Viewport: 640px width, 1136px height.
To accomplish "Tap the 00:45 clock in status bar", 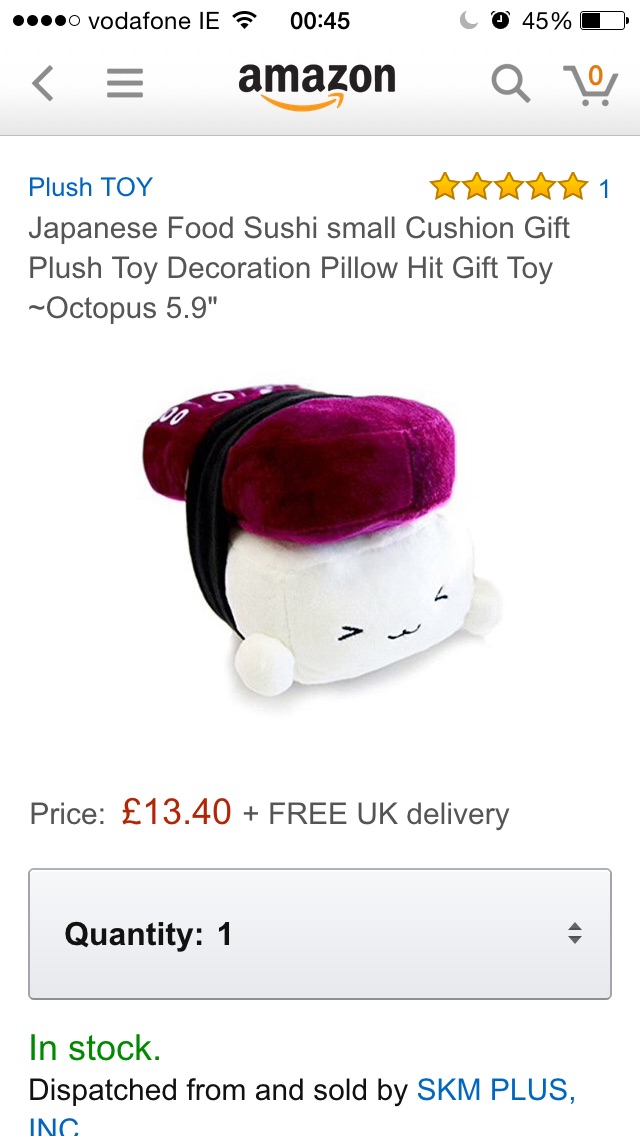I will coord(320,21).
